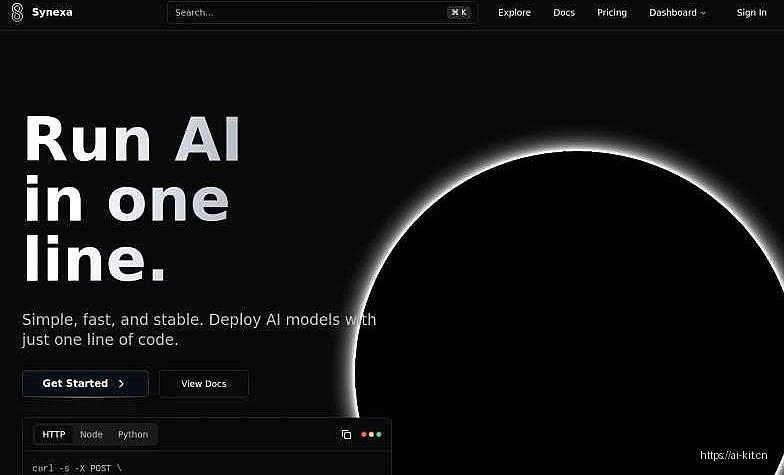Viewport: 784px width, 475px height.
Task: Click the green dot in the code window
Action: (x=379, y=435)
